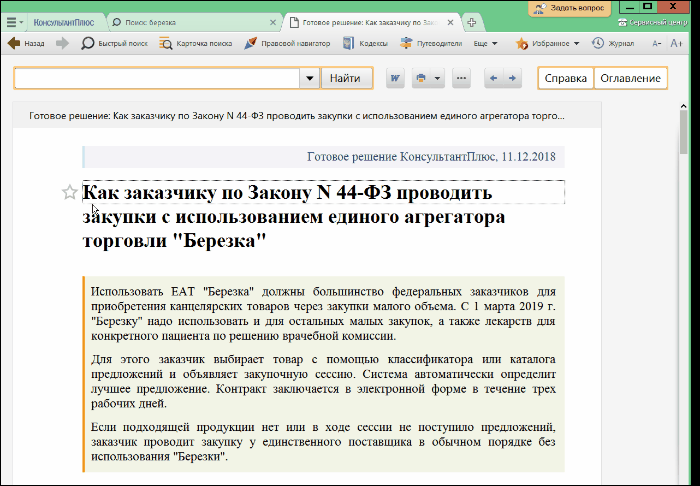
Task: Close the Готовое решение tab
Action: [x=450, y=22]
